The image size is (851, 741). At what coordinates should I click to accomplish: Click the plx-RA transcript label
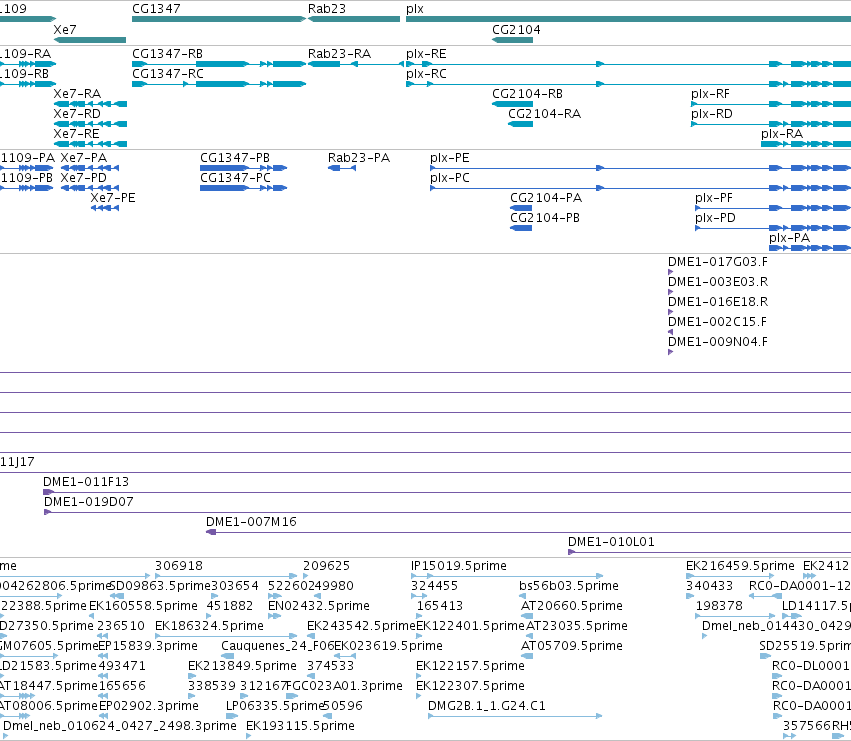coord(782,134)
